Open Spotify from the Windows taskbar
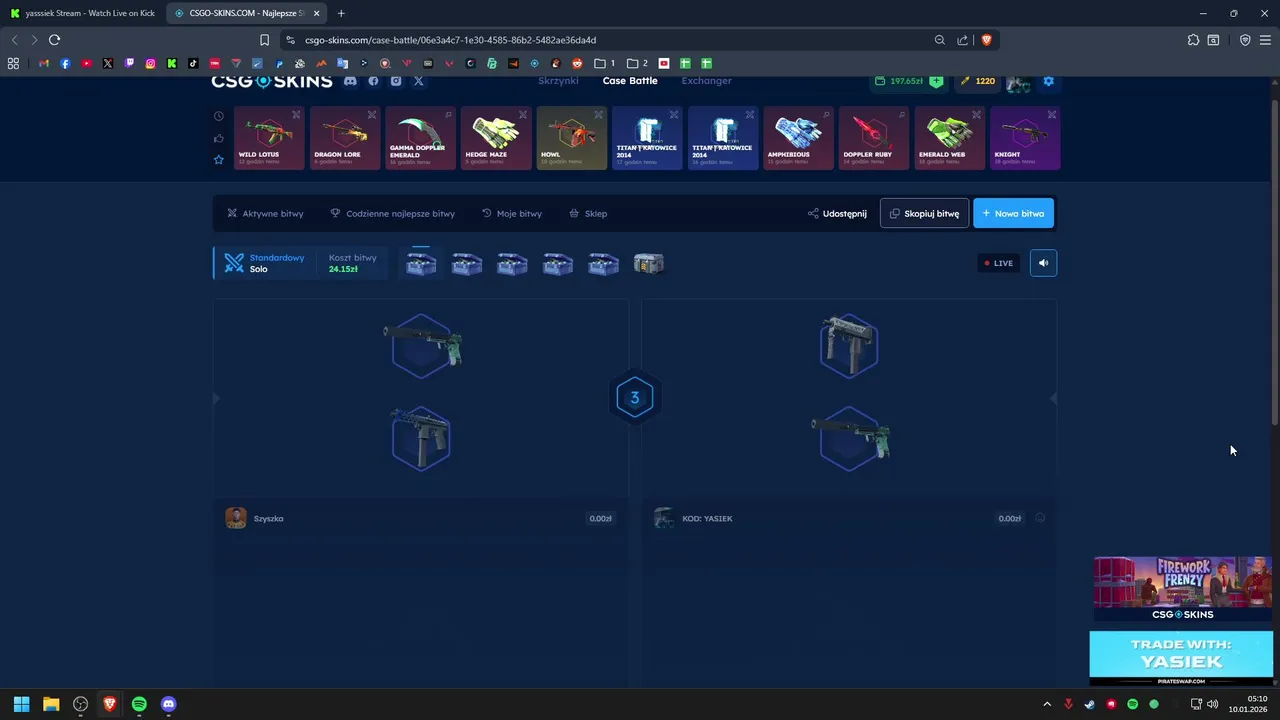 click(x=139, y=704)
